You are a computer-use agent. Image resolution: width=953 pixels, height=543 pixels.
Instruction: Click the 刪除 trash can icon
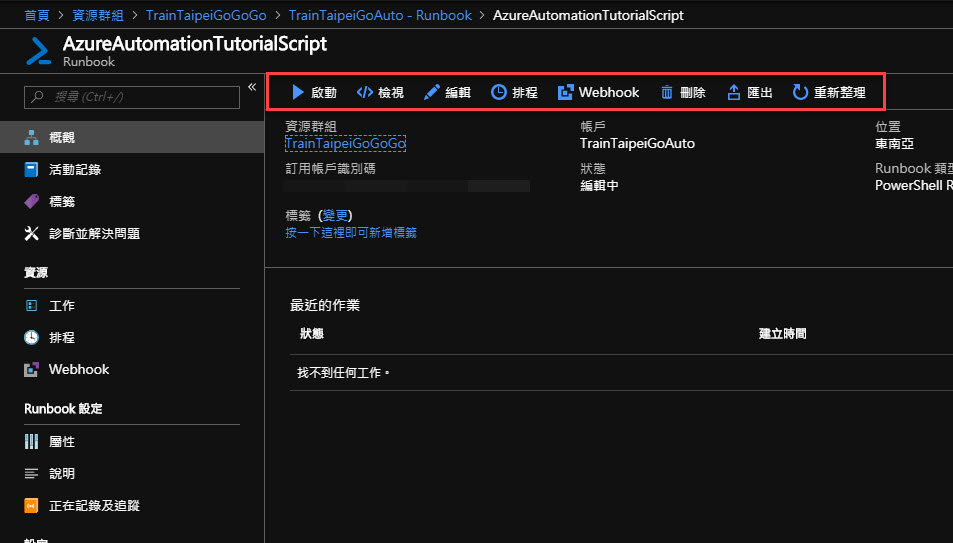tap(667, 92)
